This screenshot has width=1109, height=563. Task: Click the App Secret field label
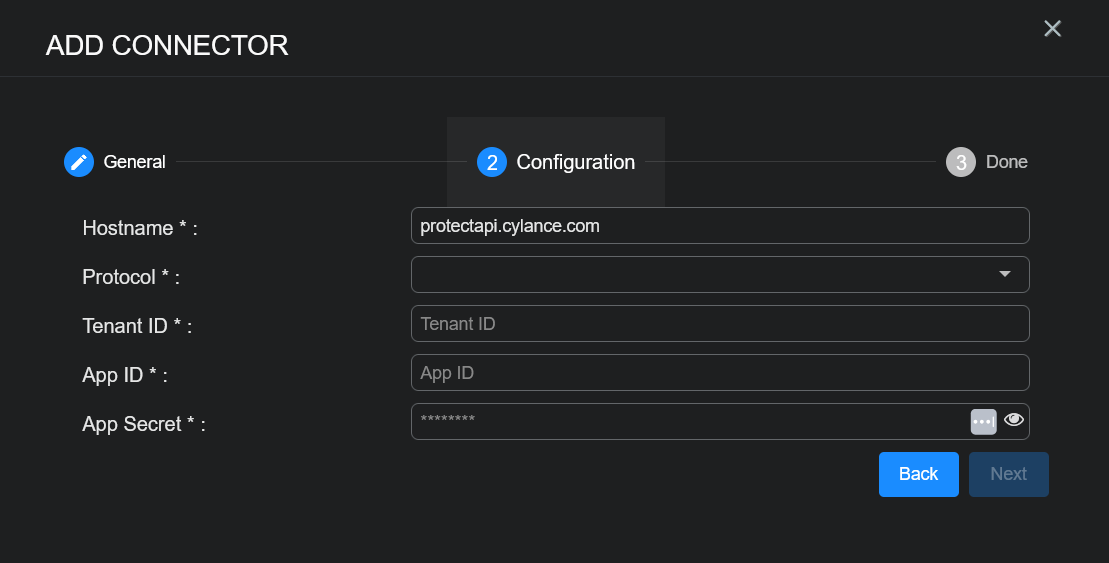(x=144, y=424)
